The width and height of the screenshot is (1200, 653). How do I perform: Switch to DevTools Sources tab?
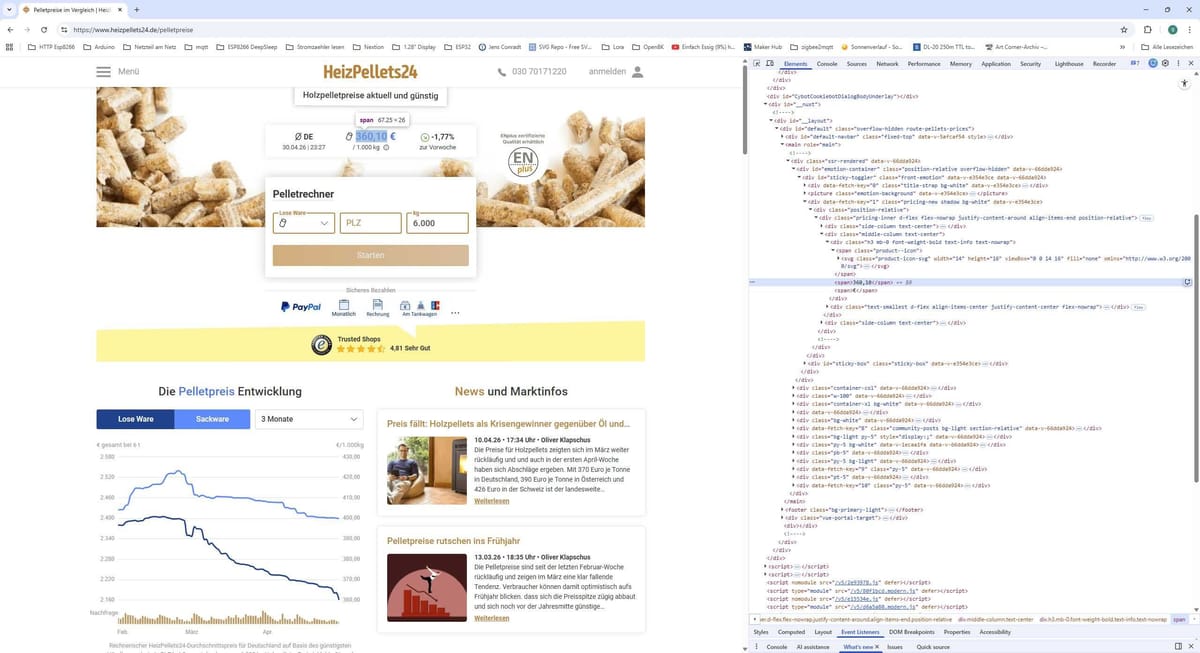[x=857, y=64]
